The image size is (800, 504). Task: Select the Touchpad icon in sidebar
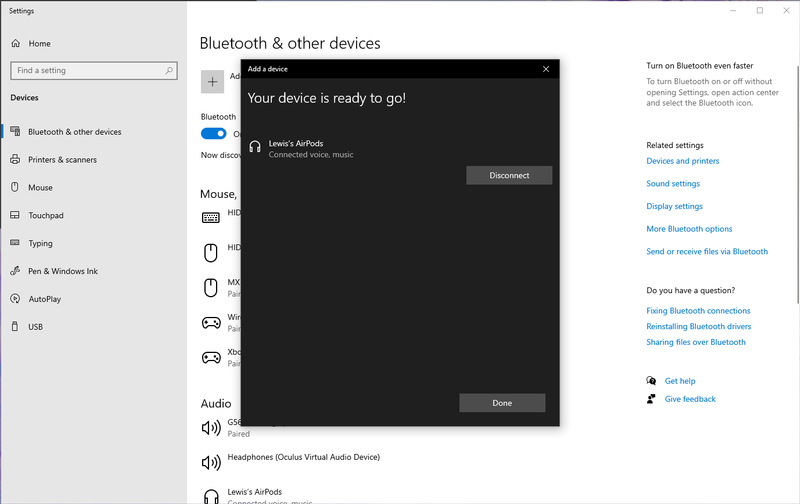(x=15, y=215)
